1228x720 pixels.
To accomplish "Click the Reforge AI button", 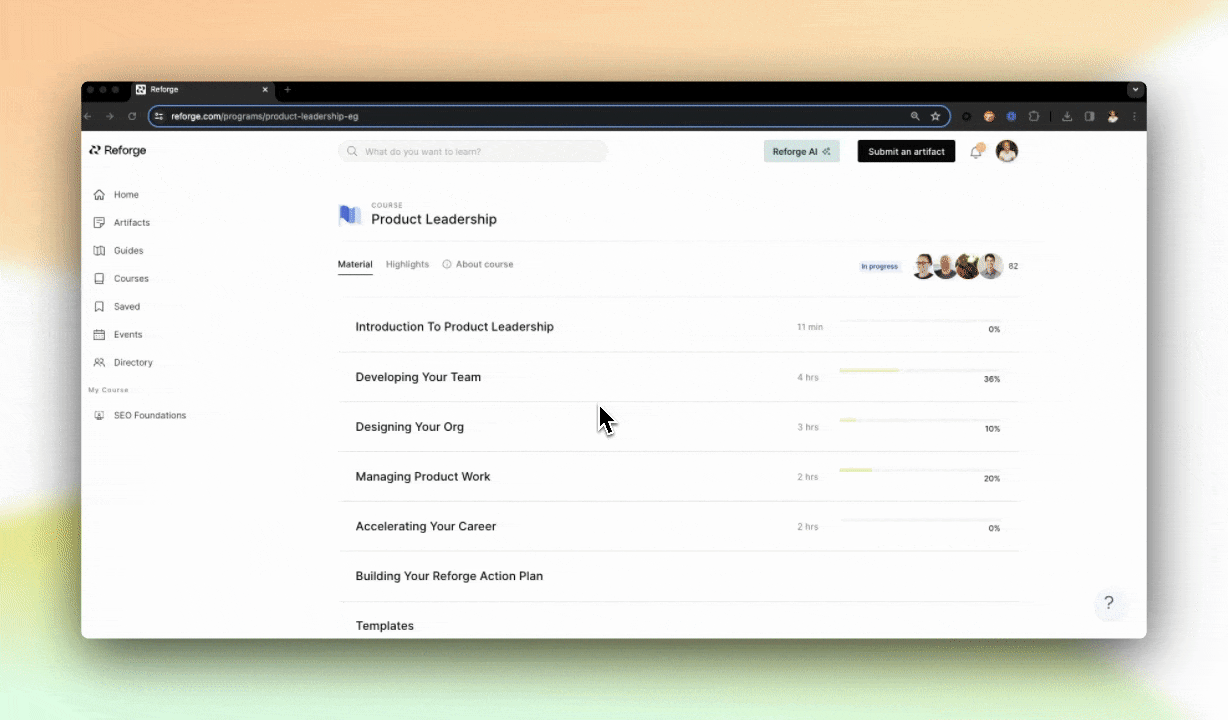I will point(802,151).
